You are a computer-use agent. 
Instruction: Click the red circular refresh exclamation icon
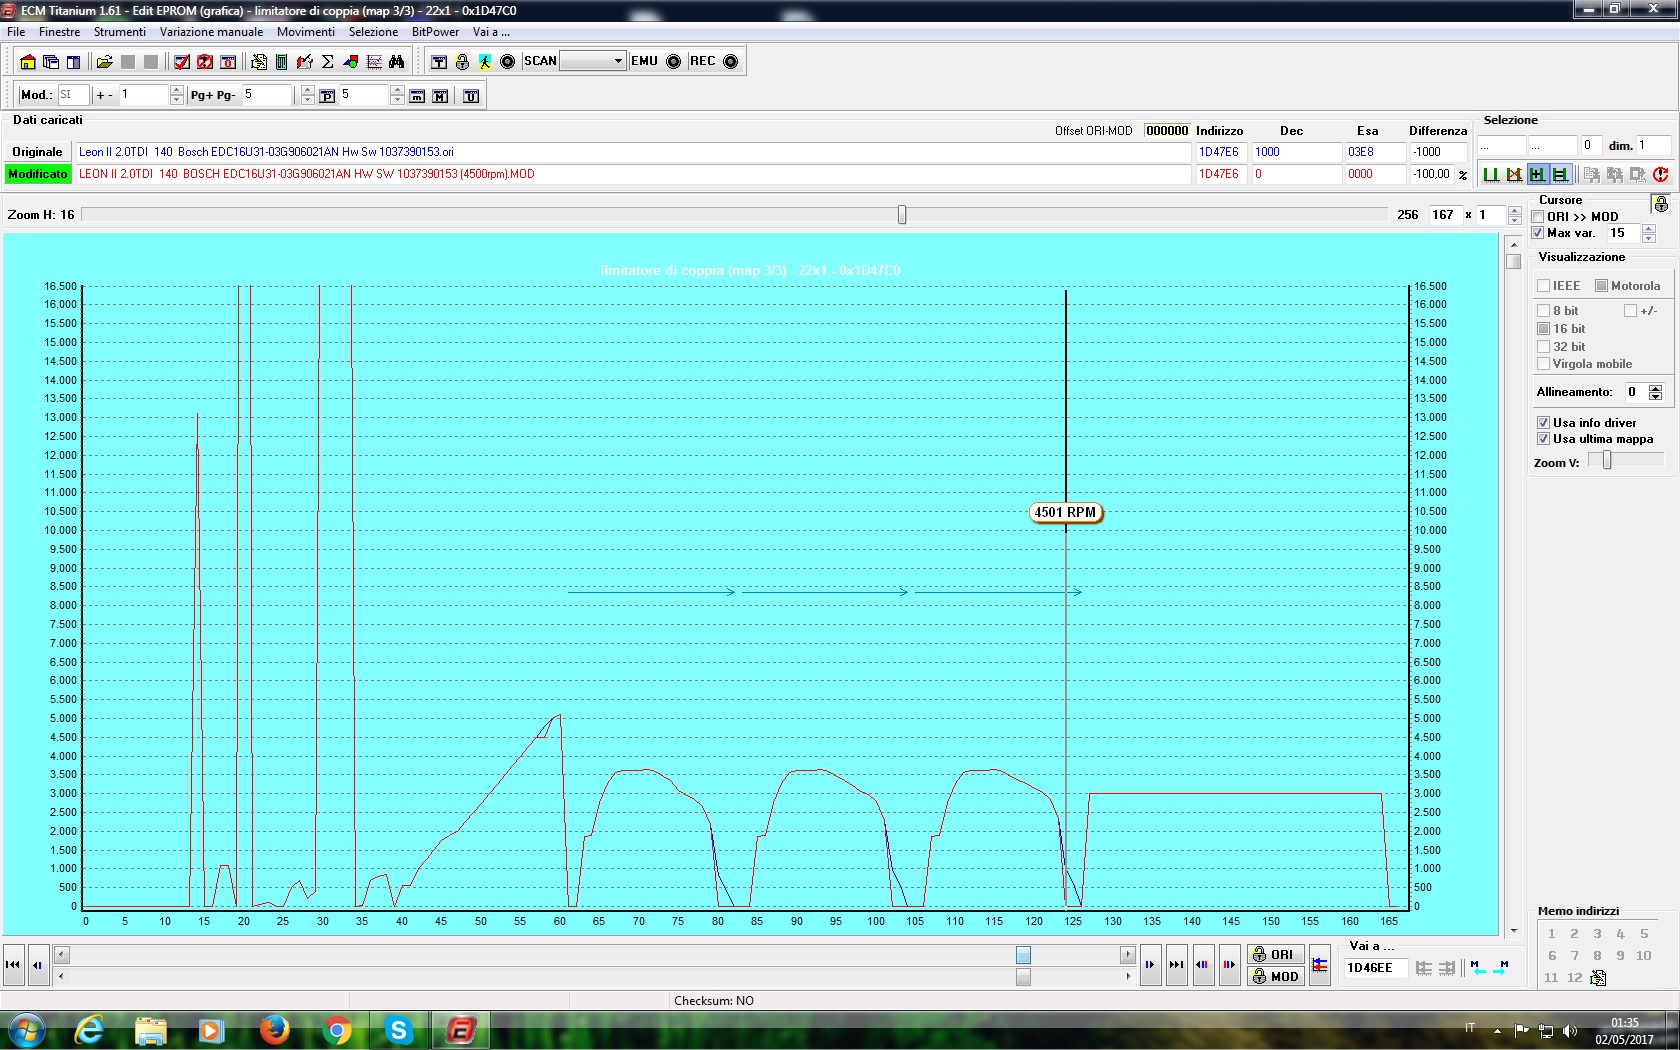pos(1660,174)
